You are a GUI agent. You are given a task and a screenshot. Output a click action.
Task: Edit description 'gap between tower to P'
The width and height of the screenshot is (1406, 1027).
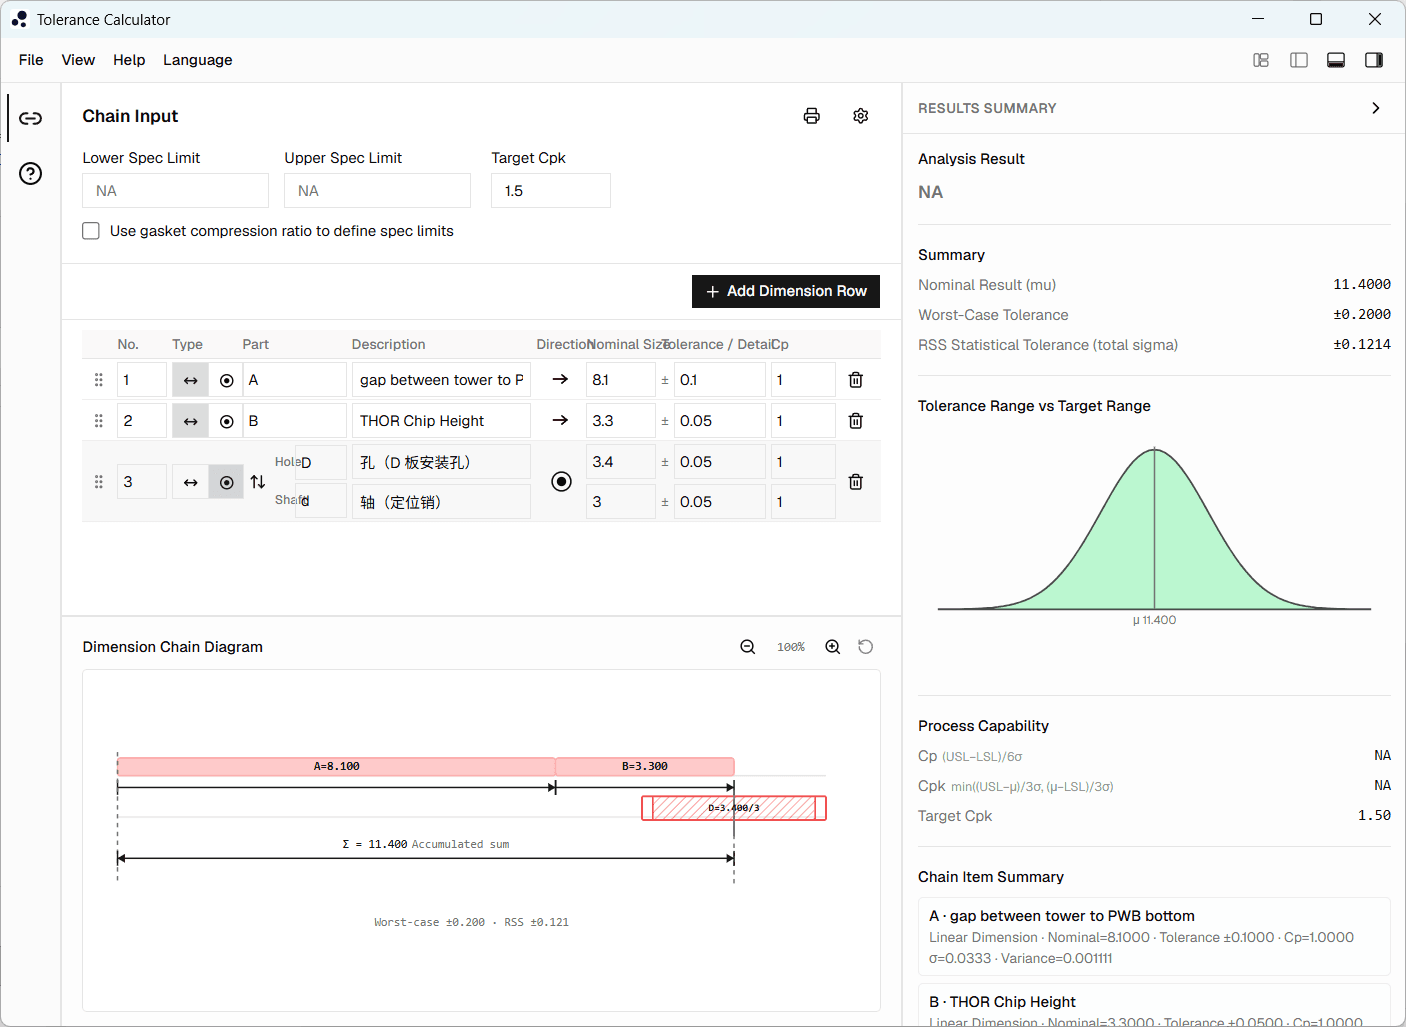coord(441,380)
